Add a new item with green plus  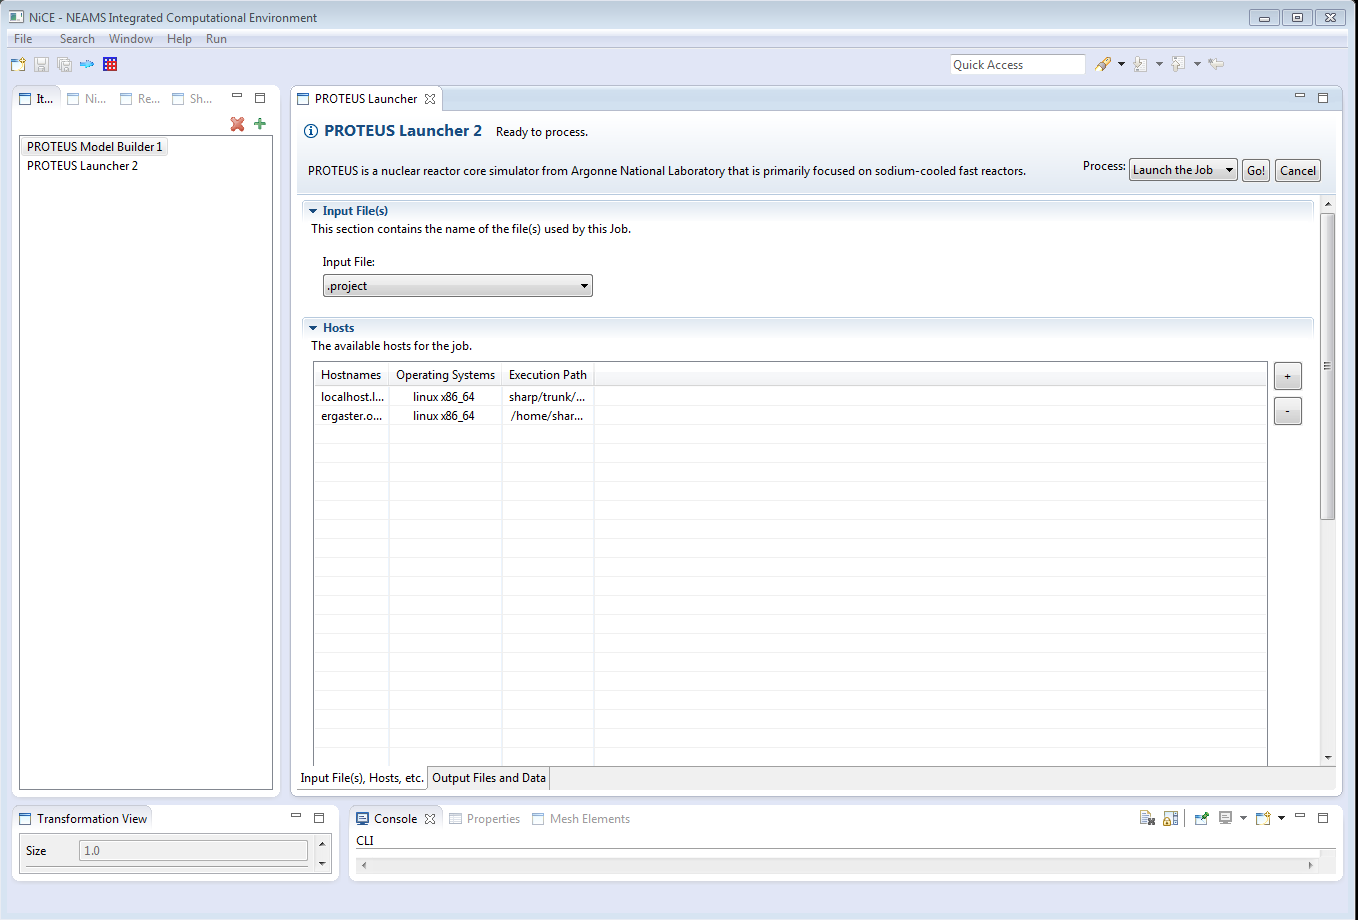(260, 124)
